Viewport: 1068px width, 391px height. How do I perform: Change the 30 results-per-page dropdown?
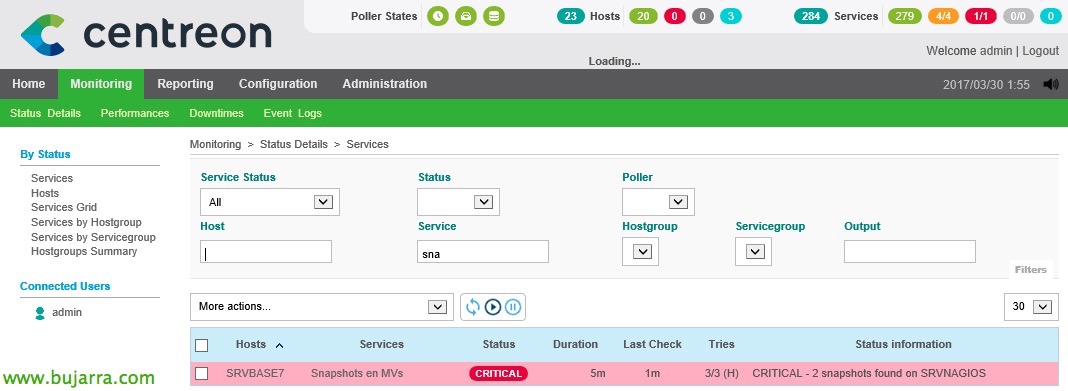coord(1031,307)
